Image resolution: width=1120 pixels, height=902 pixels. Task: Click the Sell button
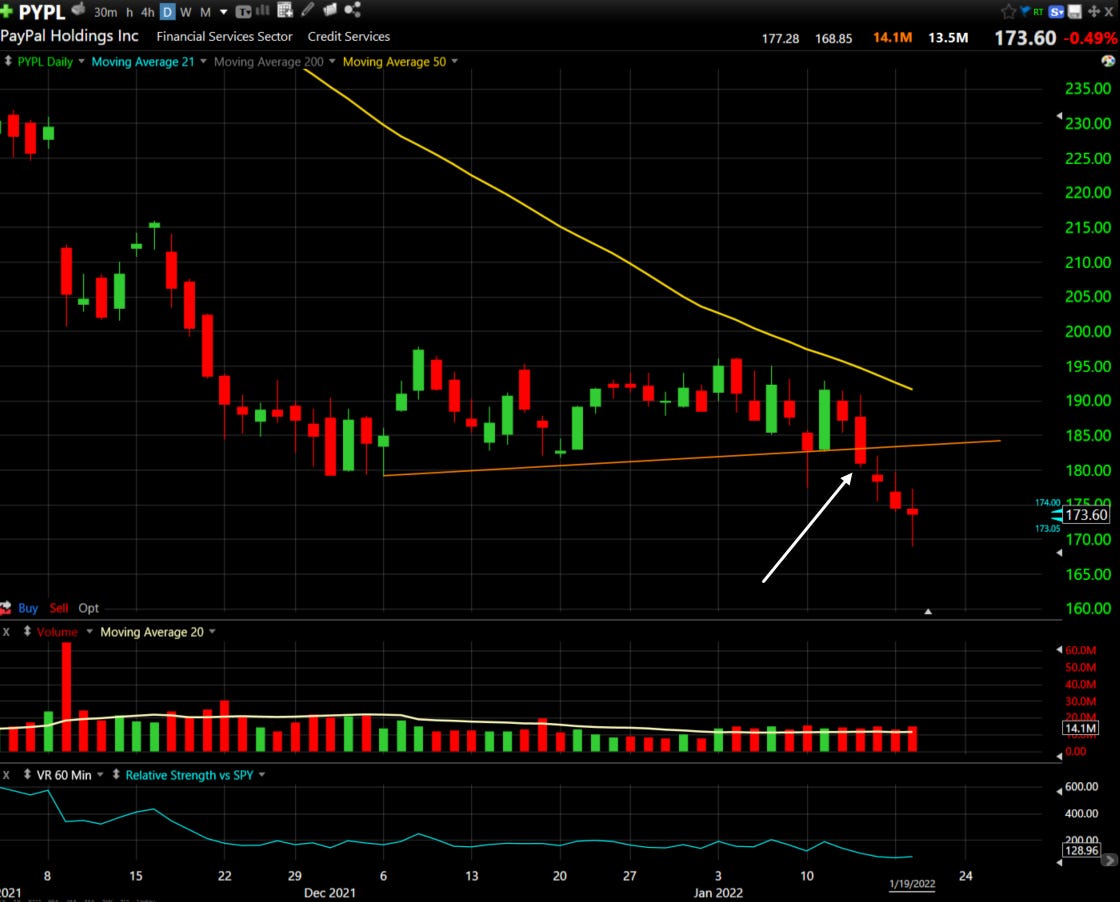59,608
